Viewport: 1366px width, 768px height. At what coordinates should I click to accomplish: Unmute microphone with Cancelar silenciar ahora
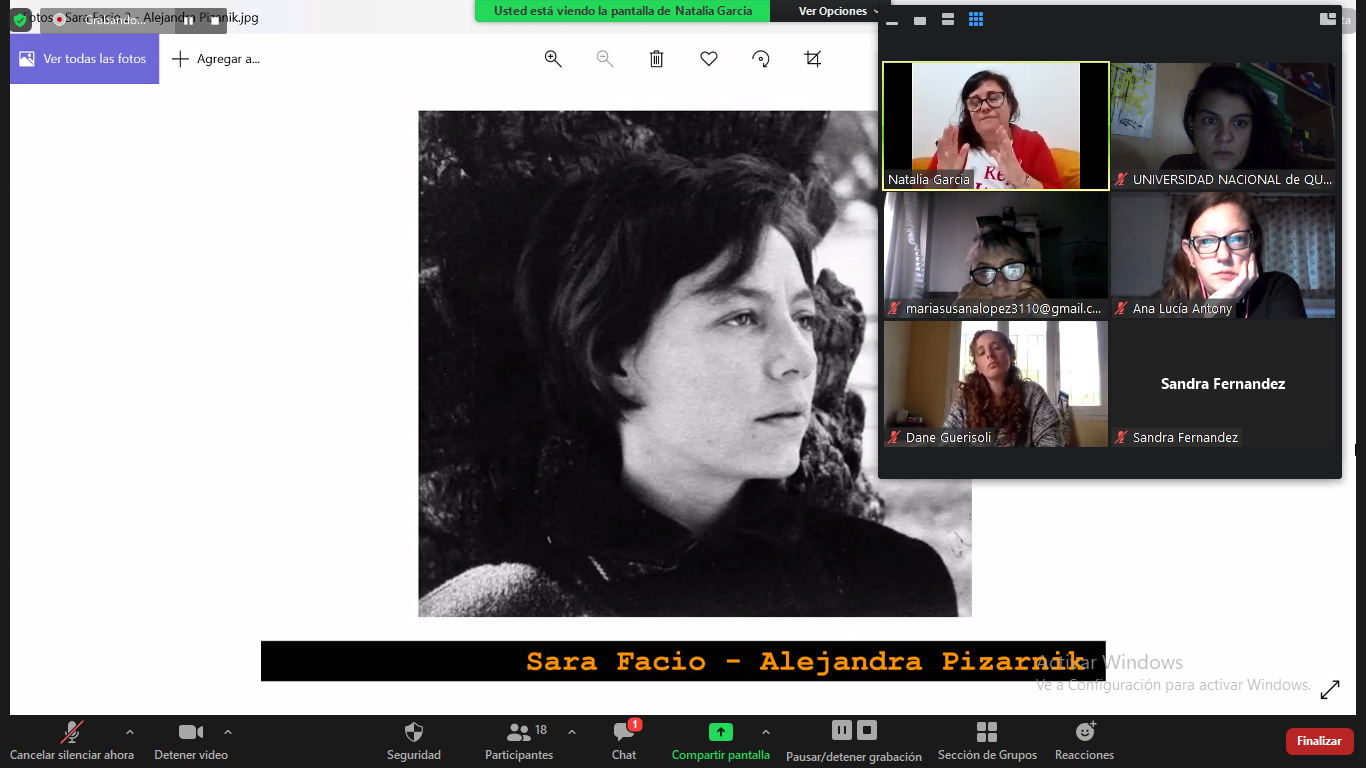[x=71, y=740]
